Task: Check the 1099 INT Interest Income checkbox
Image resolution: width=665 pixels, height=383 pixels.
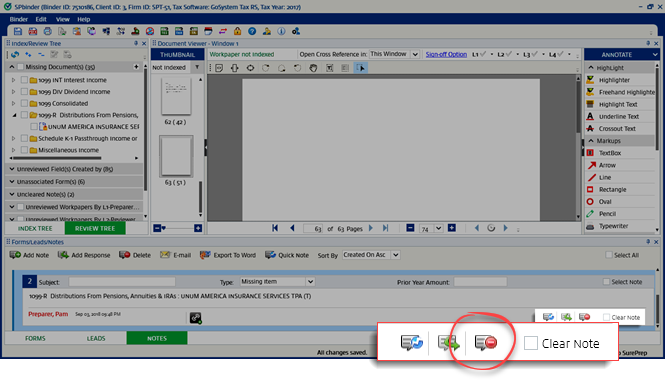Action: [x=24, y=80]
